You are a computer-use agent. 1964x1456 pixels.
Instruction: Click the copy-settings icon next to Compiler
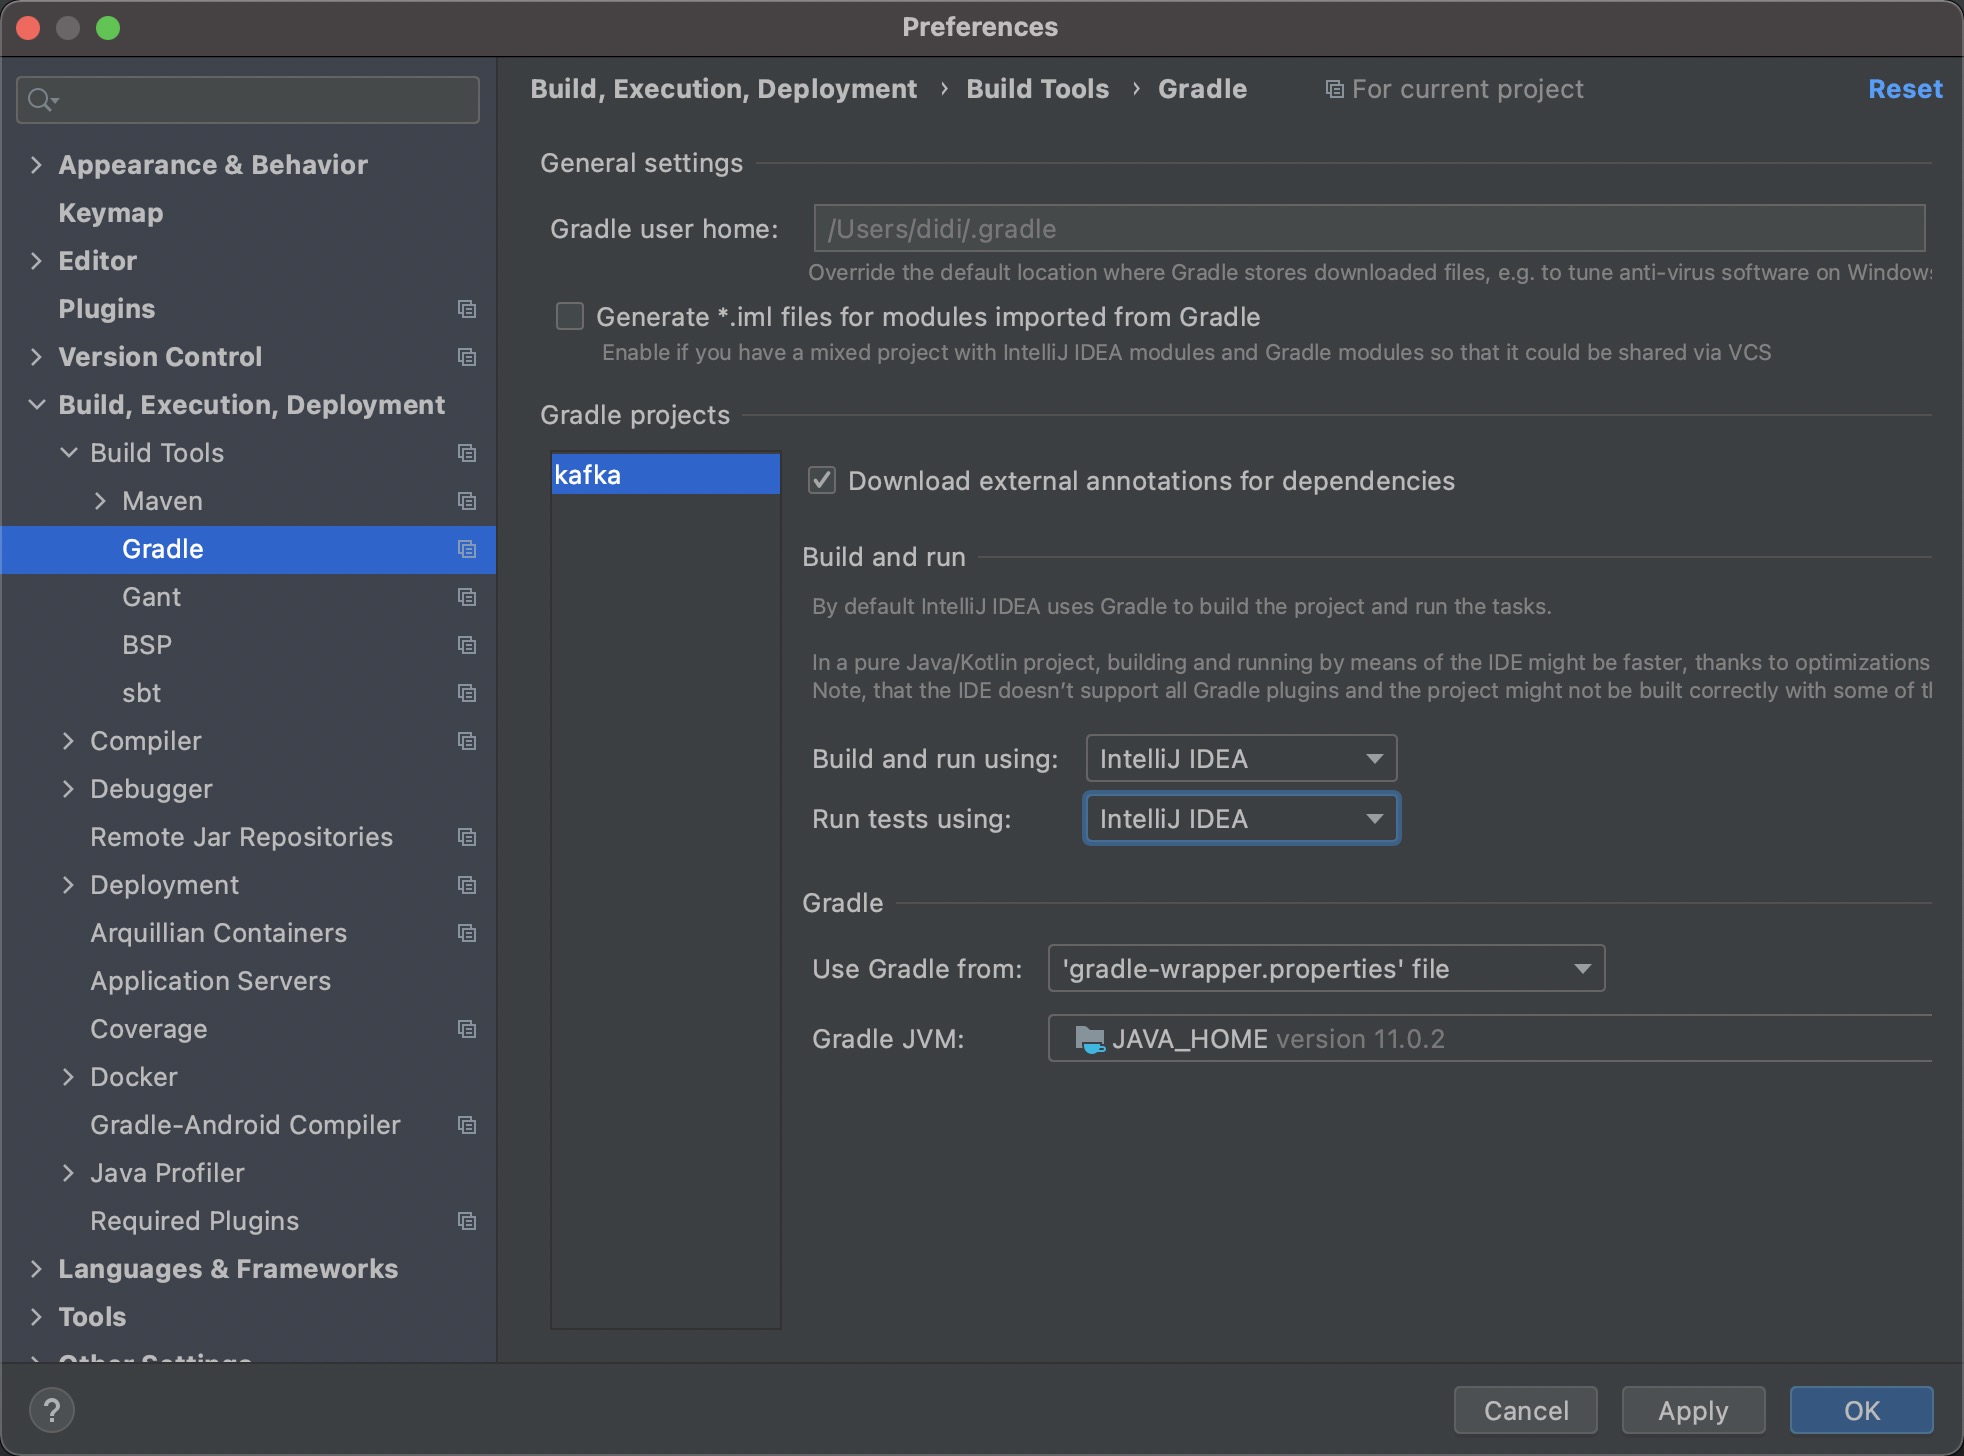[x=467, y=741]
